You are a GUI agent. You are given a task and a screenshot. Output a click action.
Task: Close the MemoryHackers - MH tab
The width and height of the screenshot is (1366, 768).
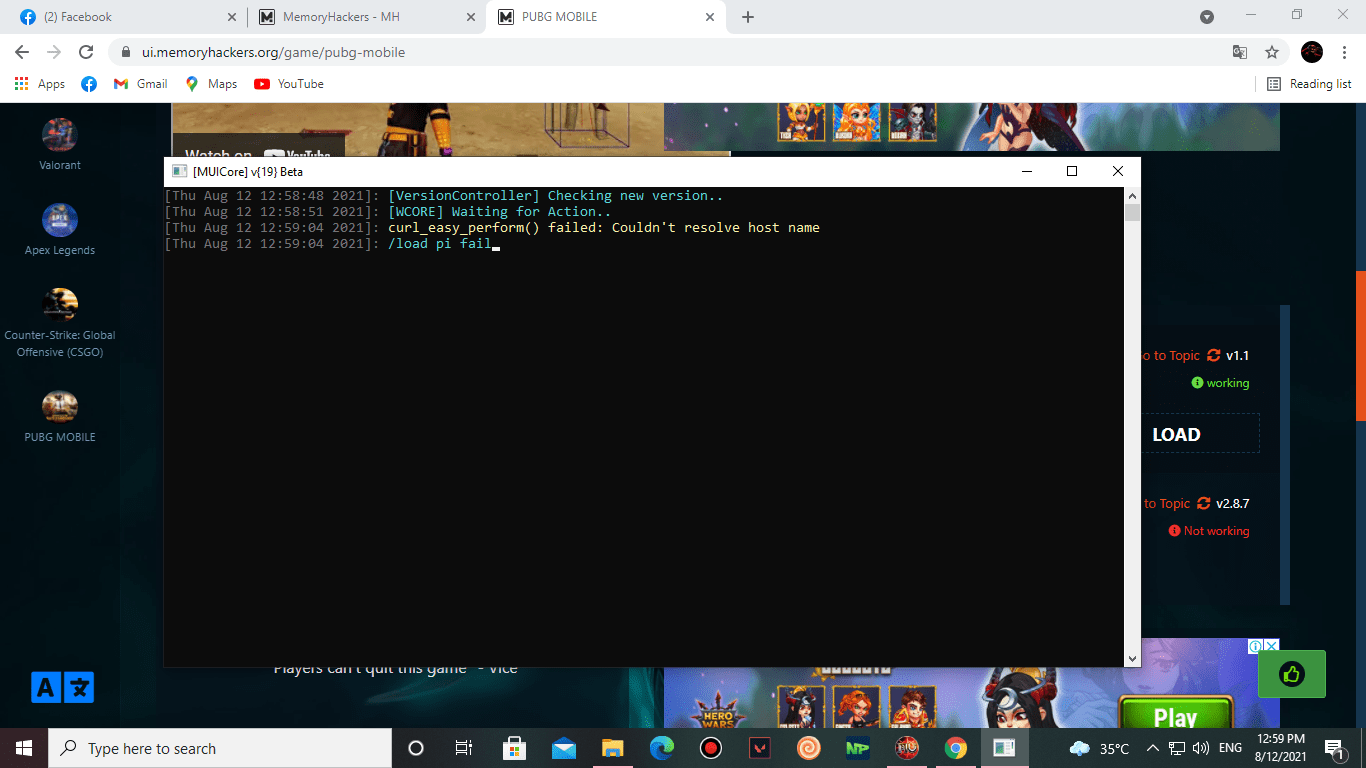[471, 17]
